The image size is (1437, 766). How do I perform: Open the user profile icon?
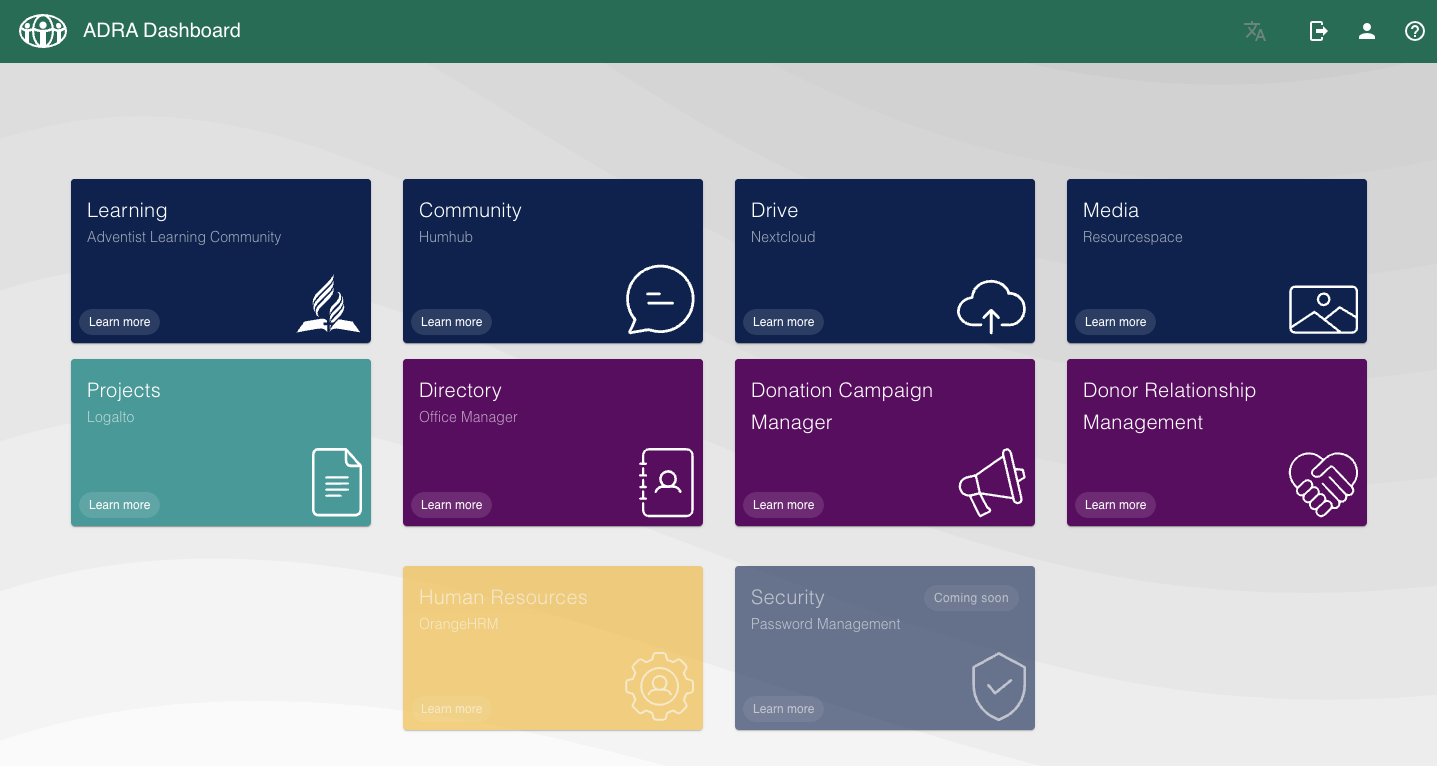click(x=1367, y=31)
